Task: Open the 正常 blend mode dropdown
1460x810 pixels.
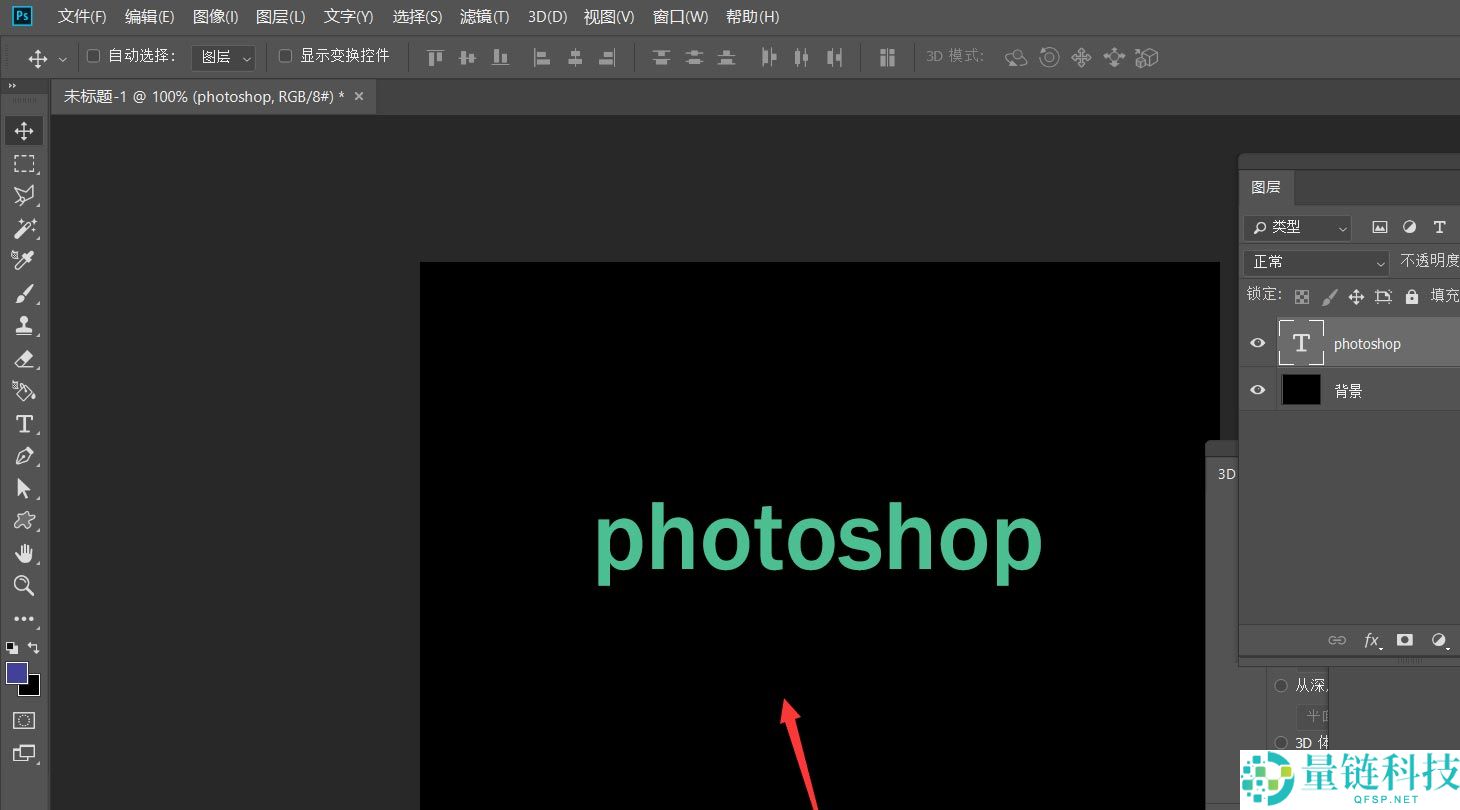Action: (1316, 262)
